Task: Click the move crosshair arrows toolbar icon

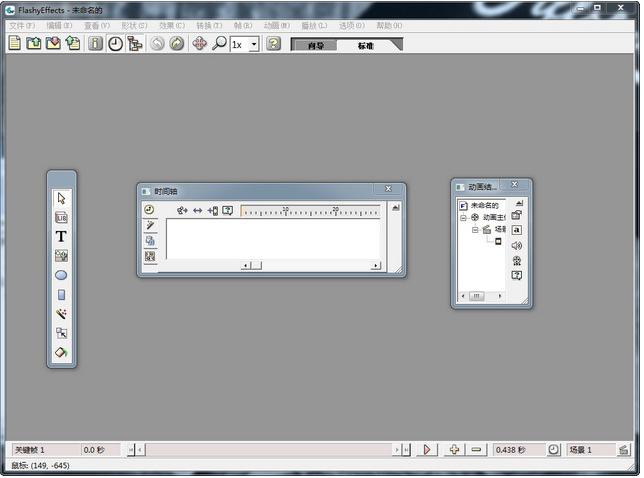Action: (199, 44)
